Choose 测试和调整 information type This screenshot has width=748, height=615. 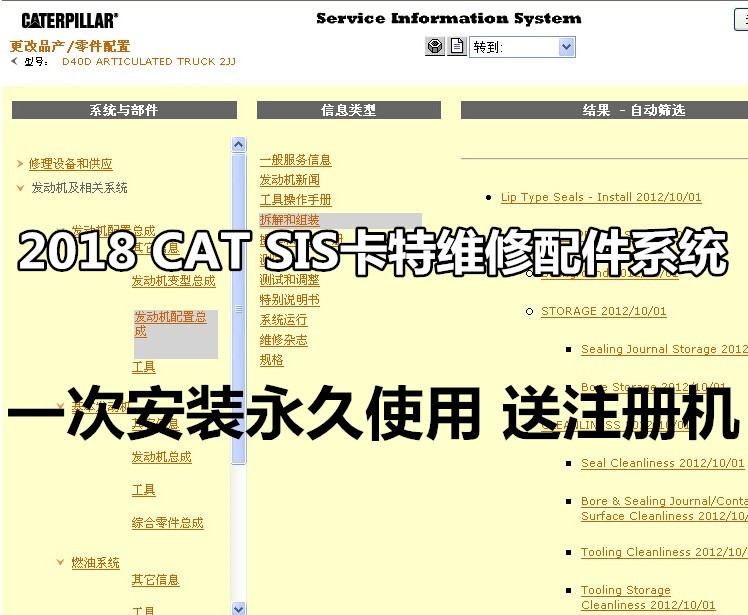click(290, 280)
